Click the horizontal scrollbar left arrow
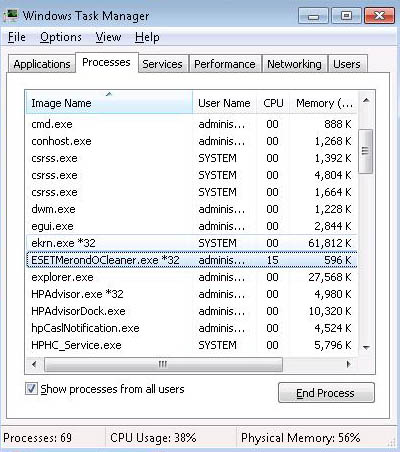 [34, 364]
